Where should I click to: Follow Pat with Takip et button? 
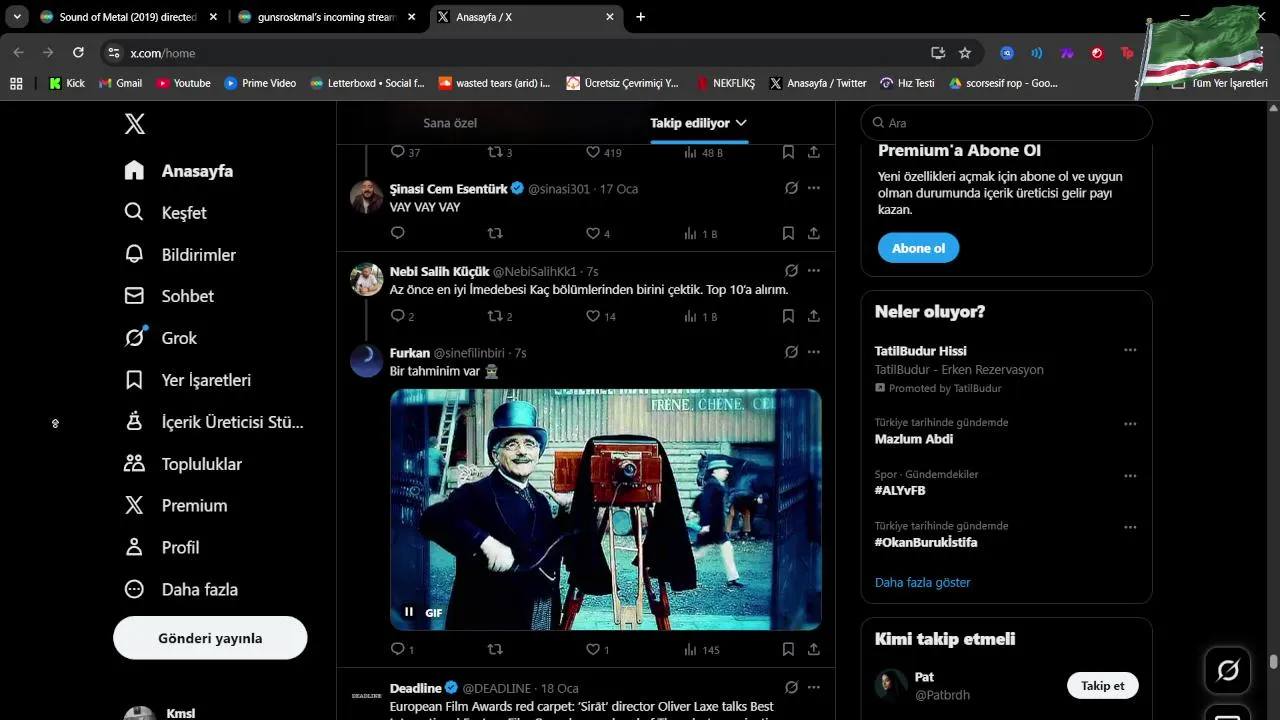point(1103,686)
